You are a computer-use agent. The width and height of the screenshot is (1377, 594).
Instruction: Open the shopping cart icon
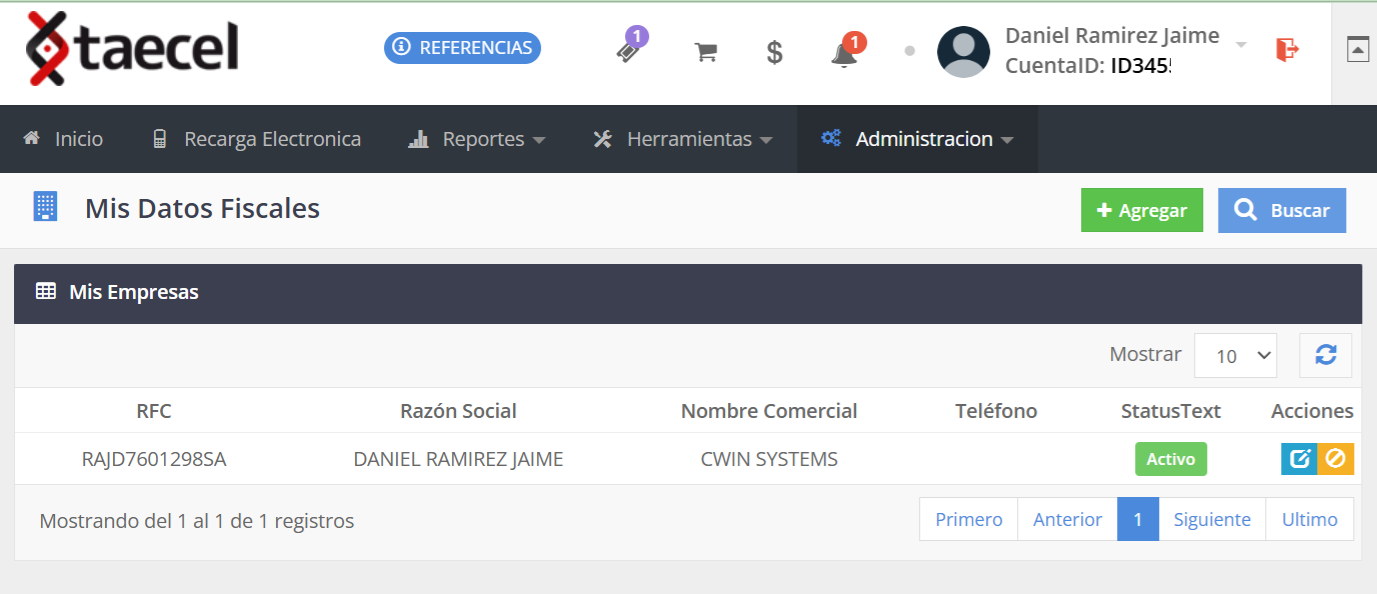706,52
